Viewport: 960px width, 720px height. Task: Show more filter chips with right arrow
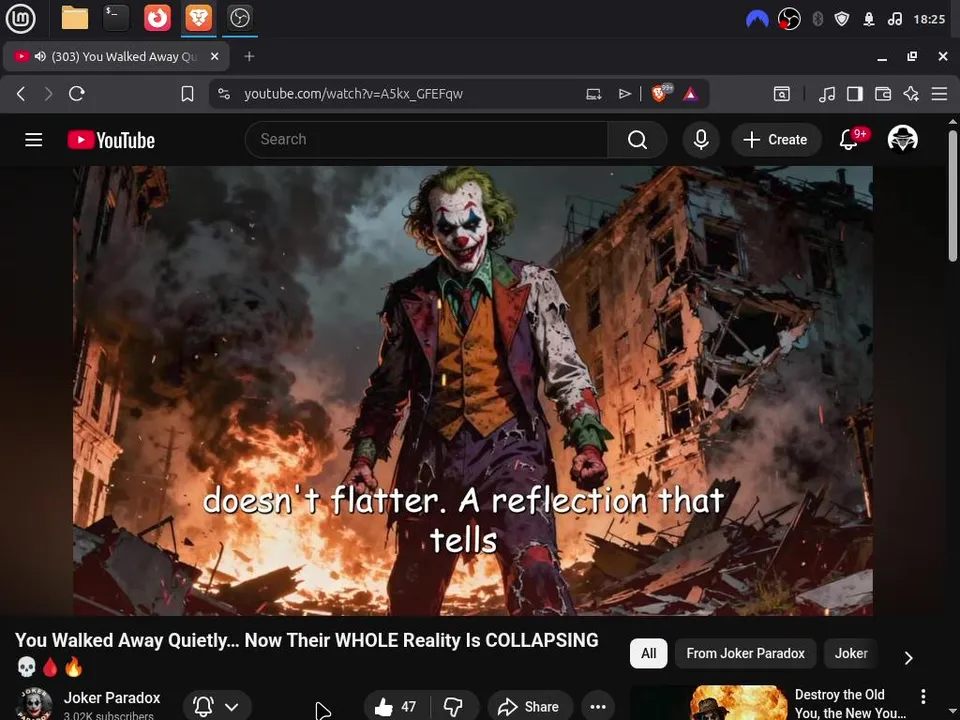pos(909,657)
